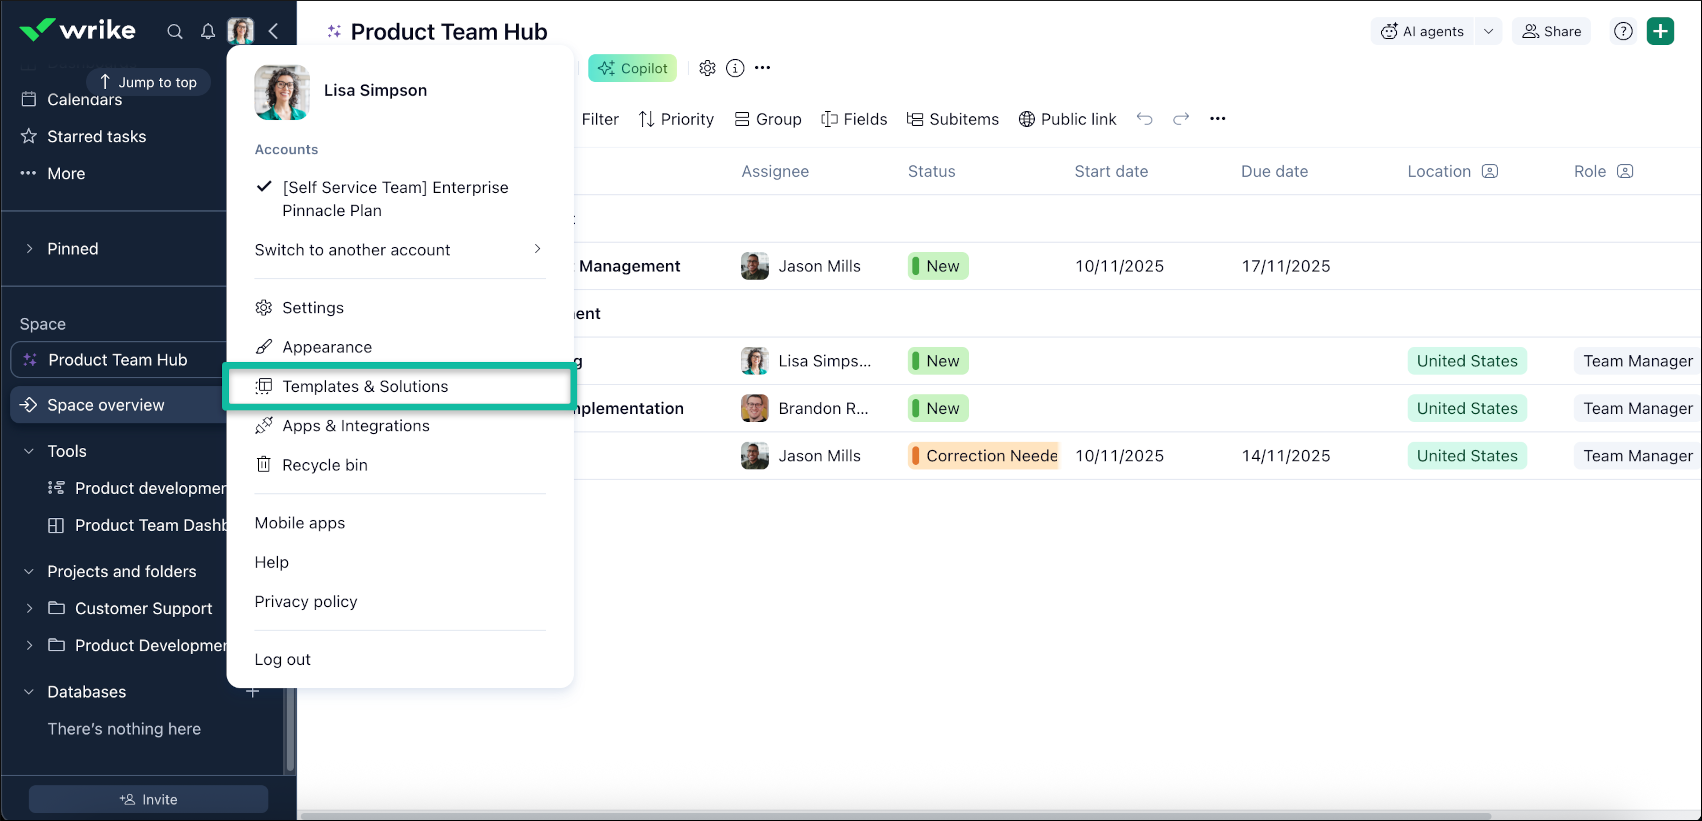Image resolution: width=1702 pixels, height=821 pixels.
Task: Click the undo arrow icon
Action: 1145,119
